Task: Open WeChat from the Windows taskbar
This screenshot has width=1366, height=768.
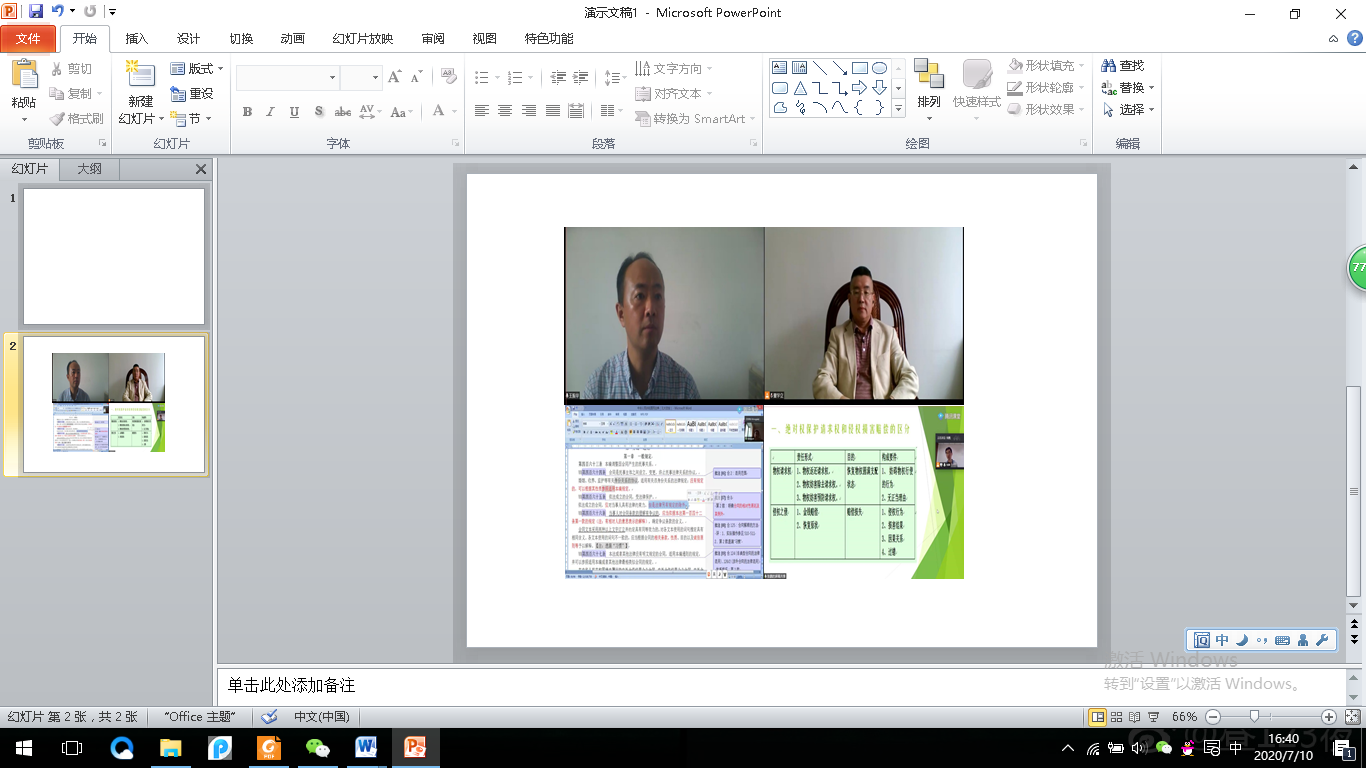Action: point(317,748)
